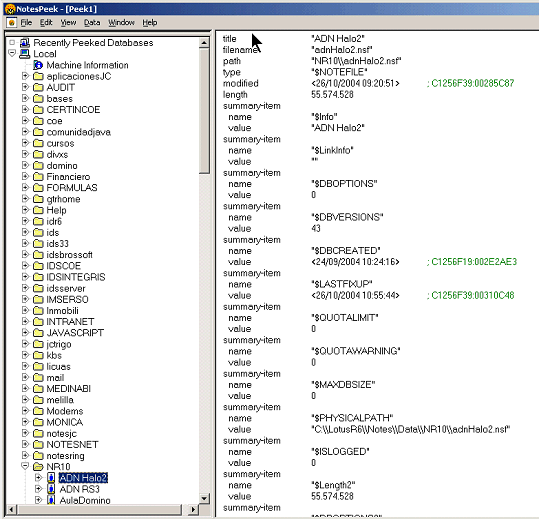Select the idsserver folder in tree
This screenshot has width=540, height=520.
[x=66, y=288]
